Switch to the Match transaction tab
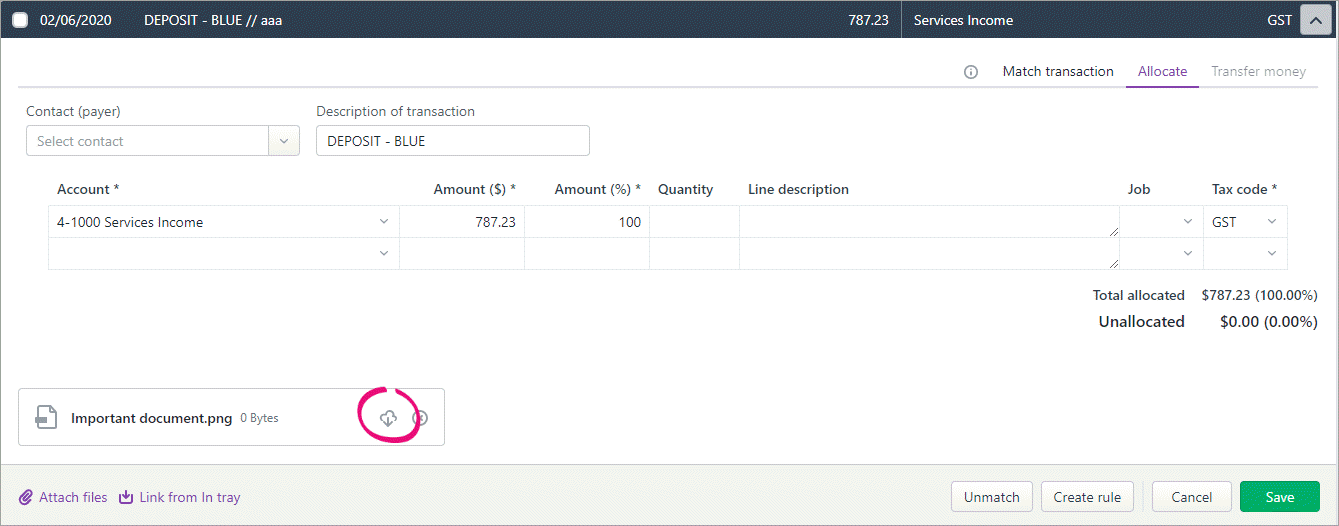Viewport: 1339px width, 526px height. click(x=1058, y=71)
